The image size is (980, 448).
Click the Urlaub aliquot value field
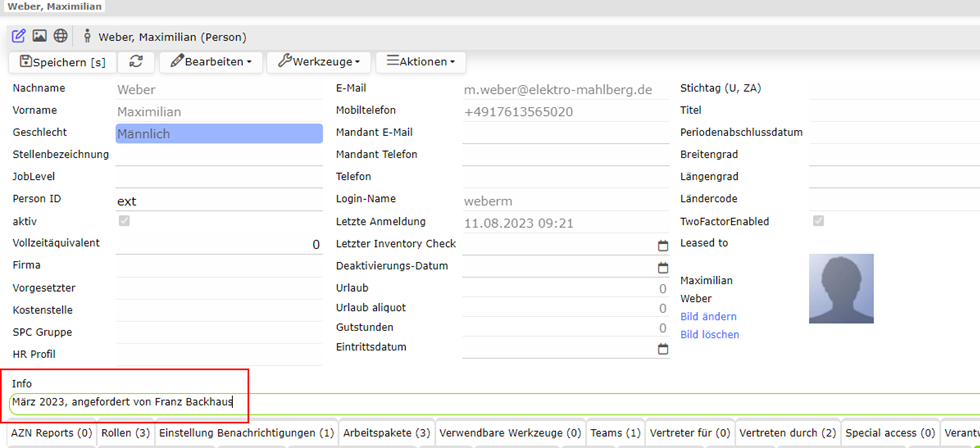566,309
